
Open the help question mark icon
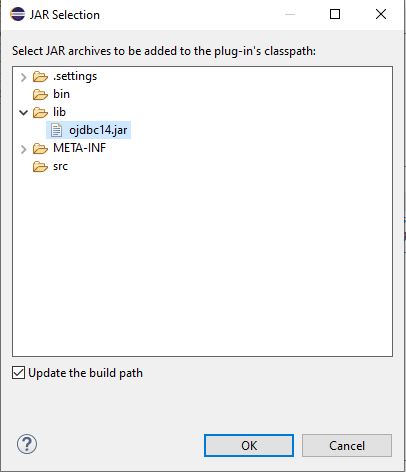pyautogui.click(x=27, y=444)
